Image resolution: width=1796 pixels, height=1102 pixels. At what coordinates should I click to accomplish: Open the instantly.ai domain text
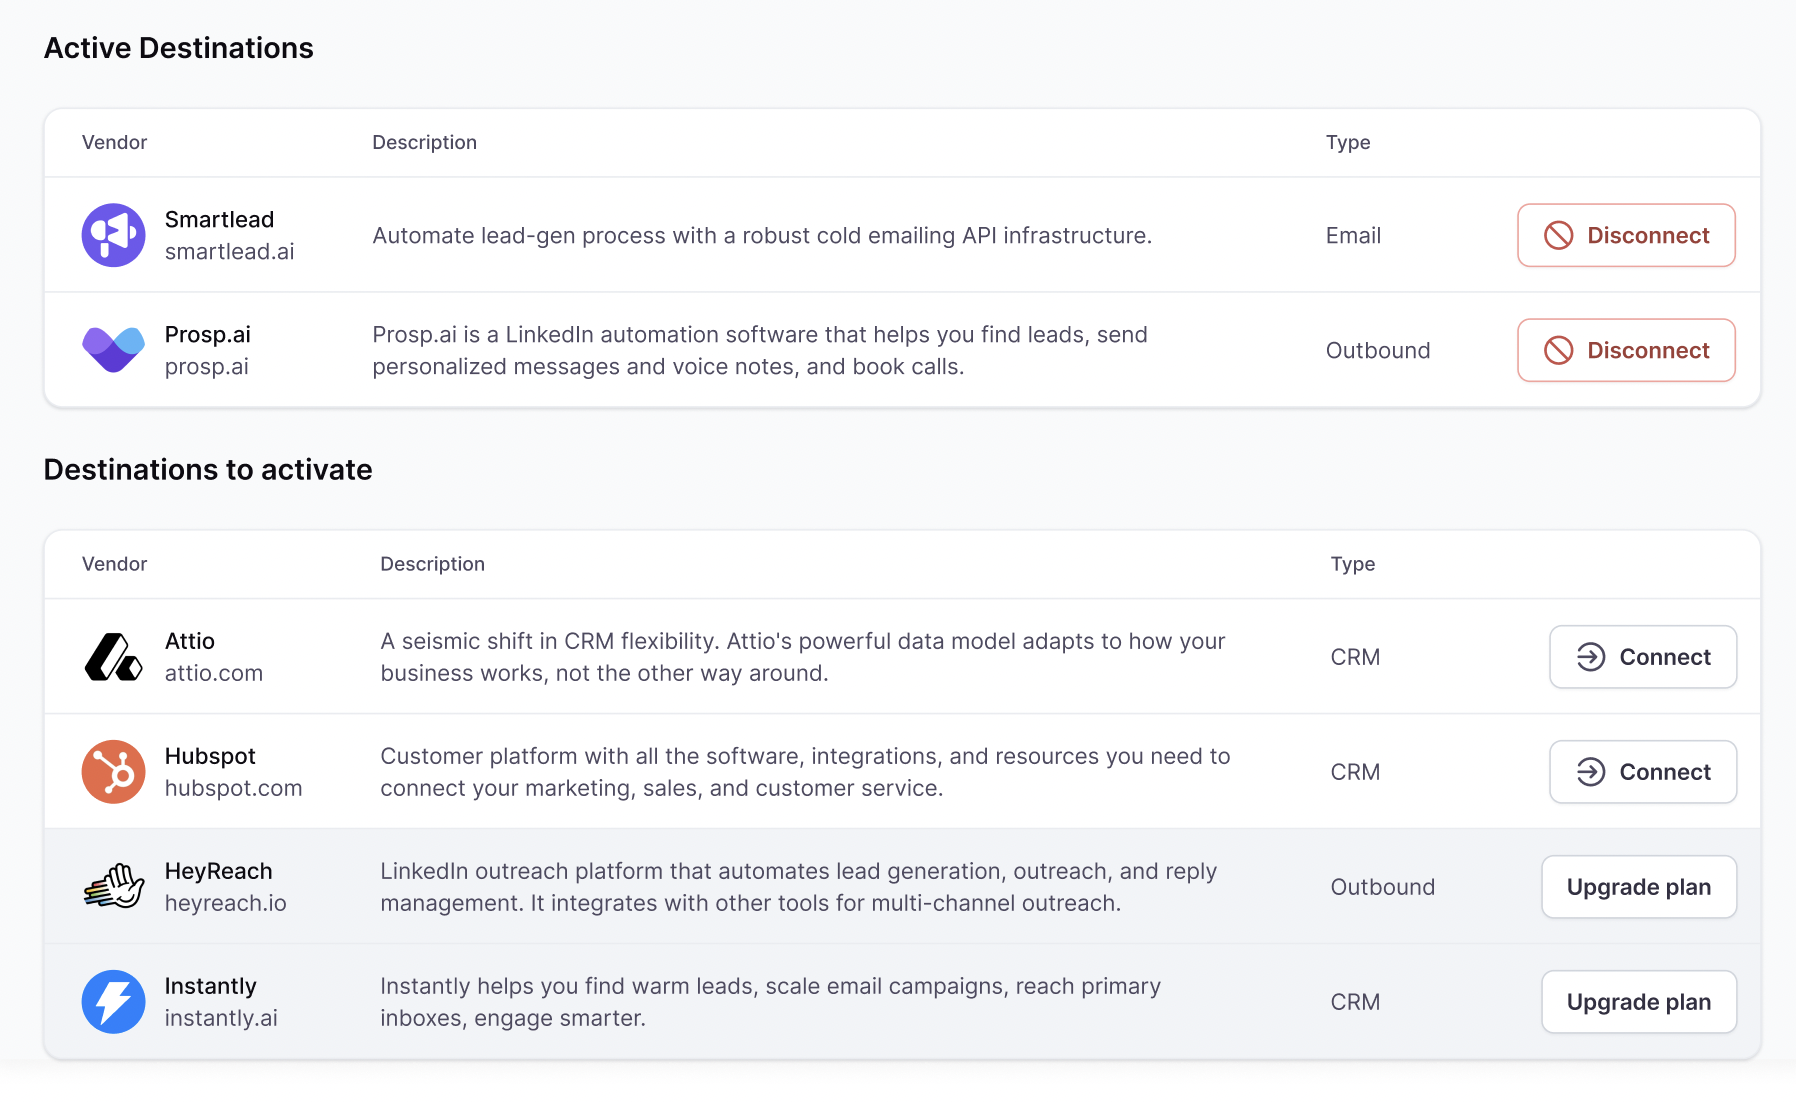[221, 1019]
